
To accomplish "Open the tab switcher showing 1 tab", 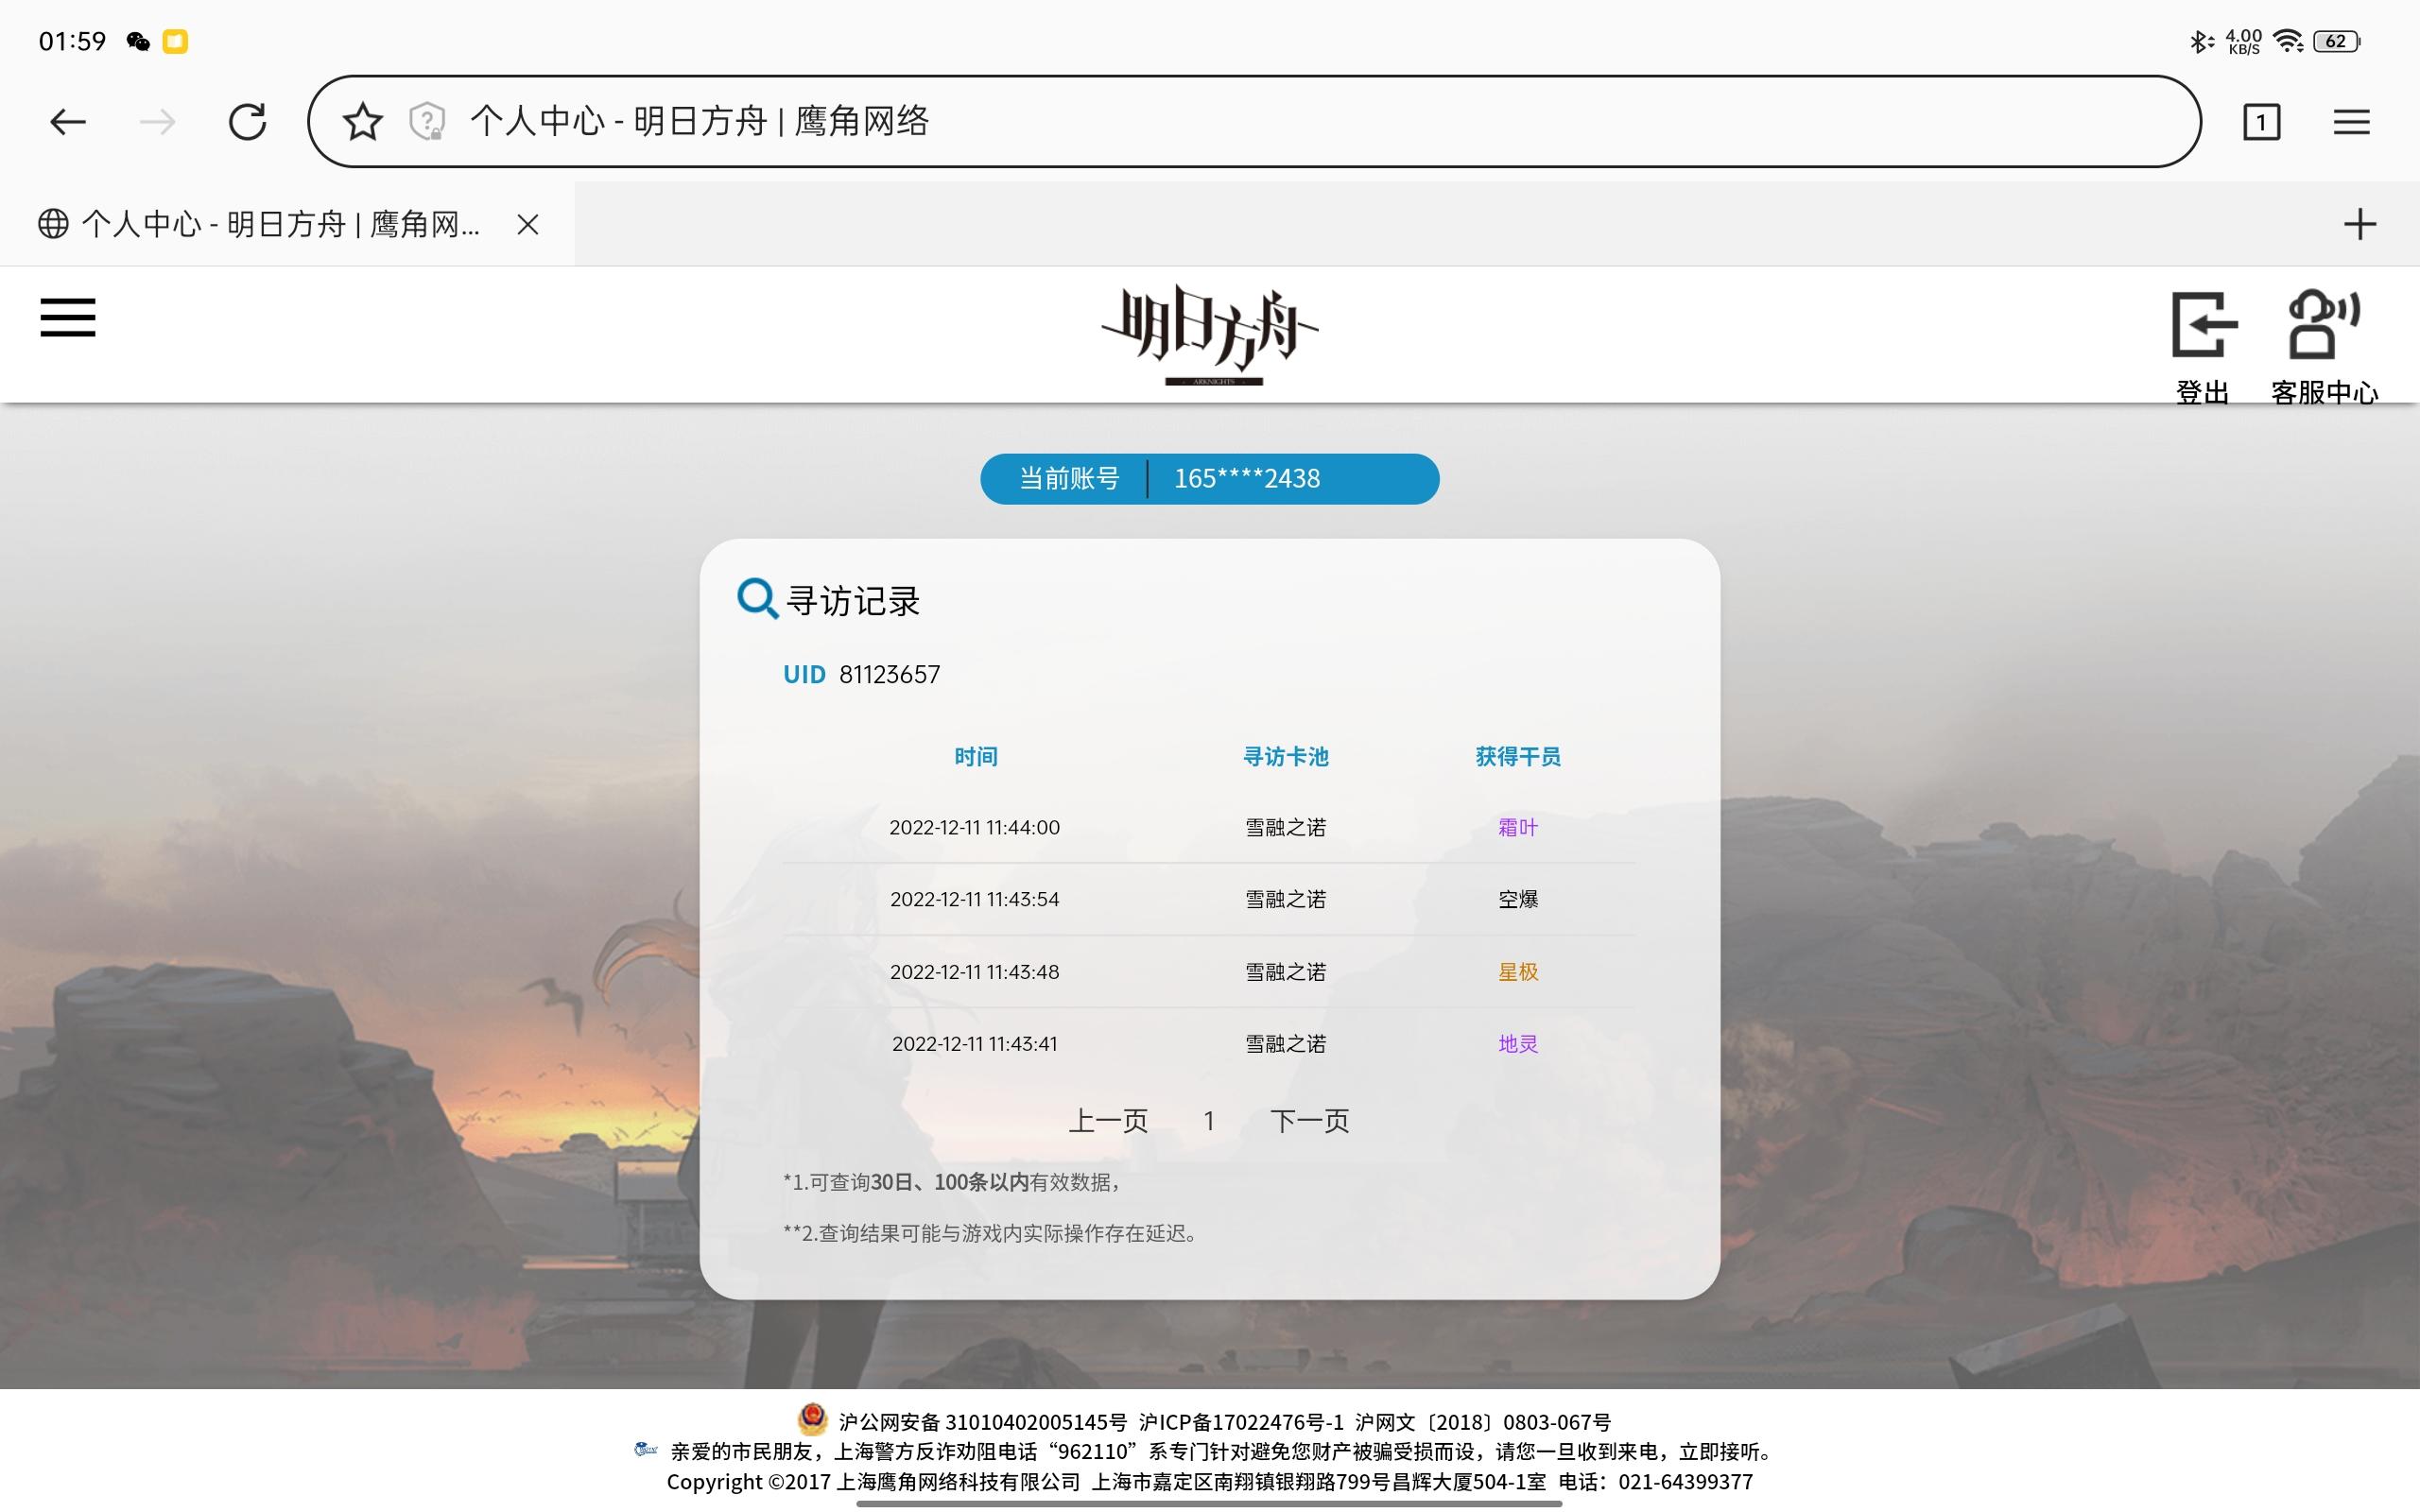I will point(2261,122).
